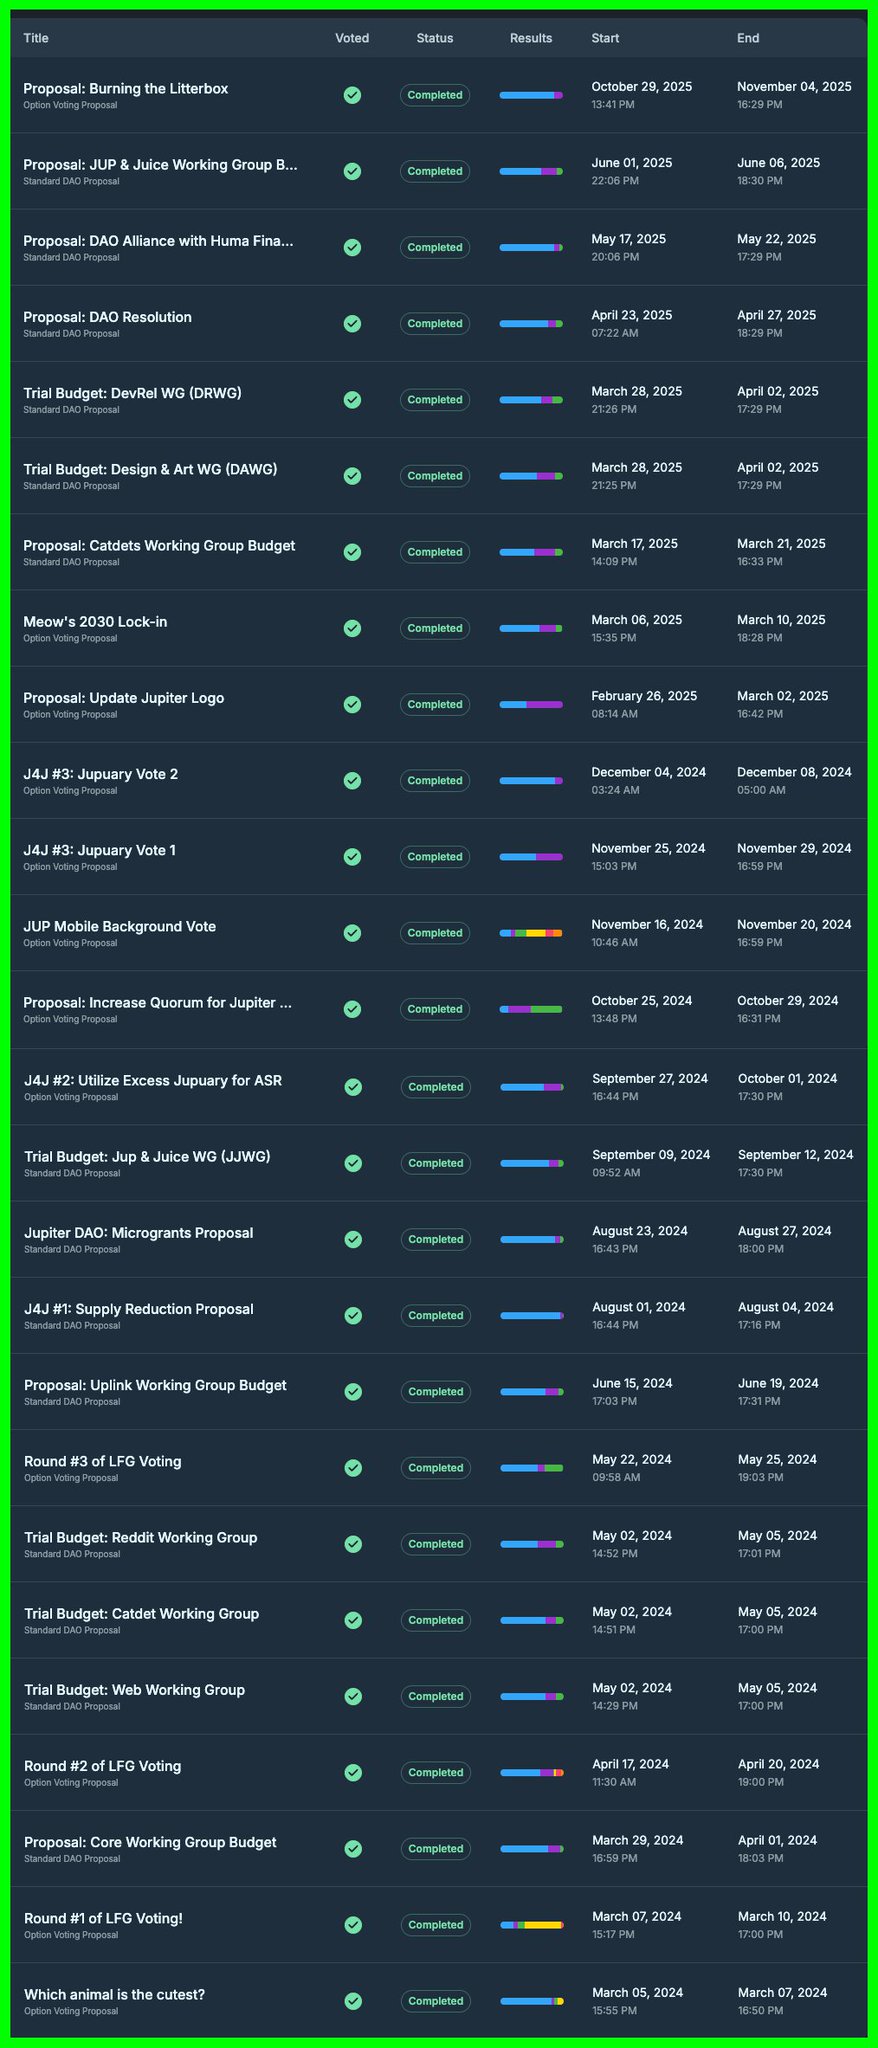The width and height of the screenshot is (878, 2048).
Task: Click Completed status for Round #1 of LFG Voting
Action: [435, 1924]
